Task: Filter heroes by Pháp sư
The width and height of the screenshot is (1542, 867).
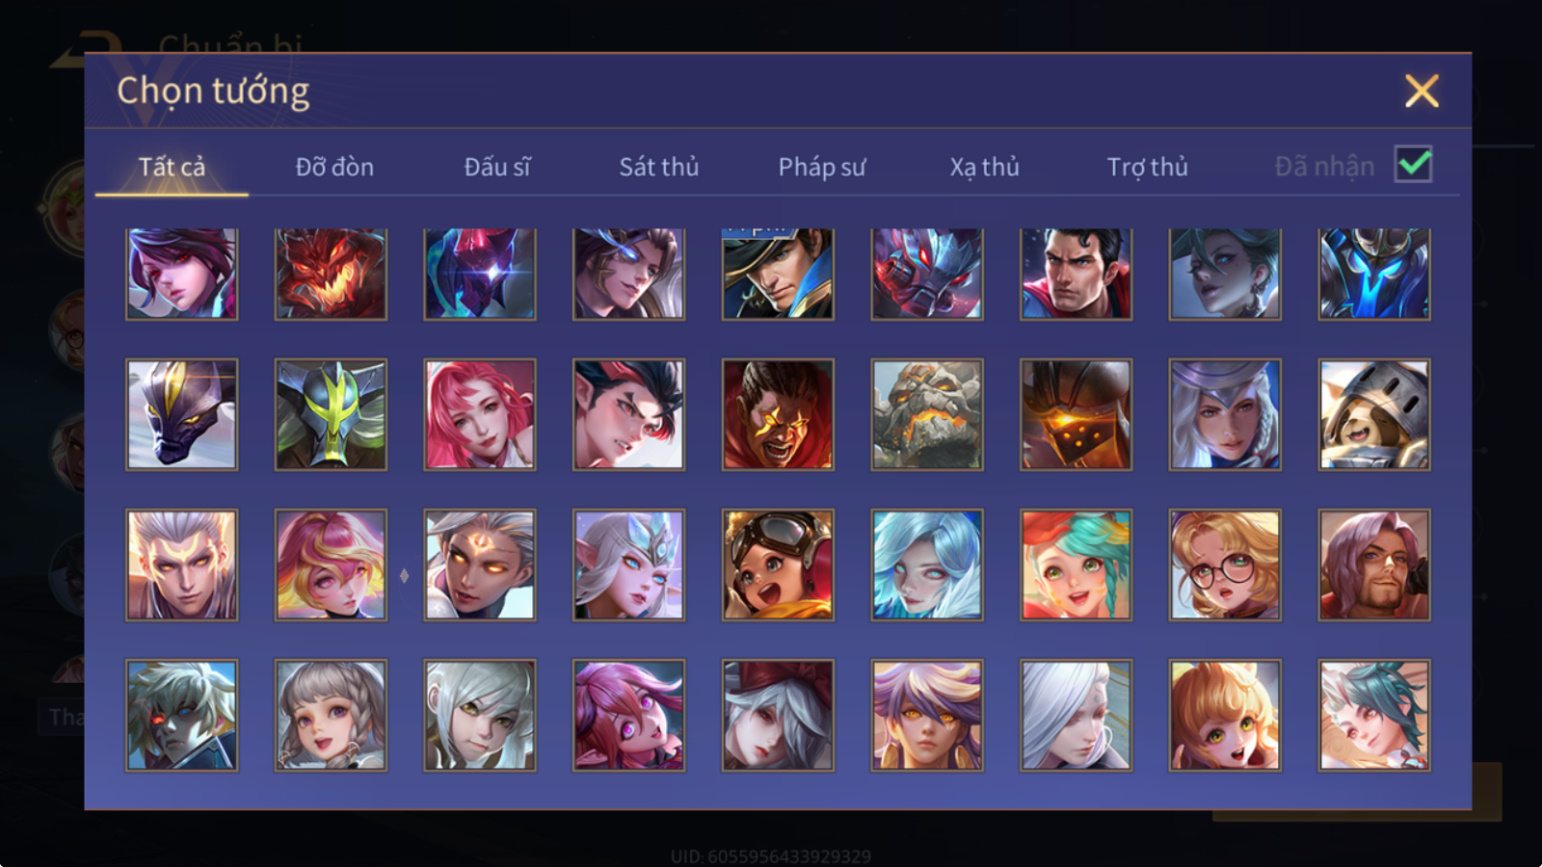Action: 821,167
